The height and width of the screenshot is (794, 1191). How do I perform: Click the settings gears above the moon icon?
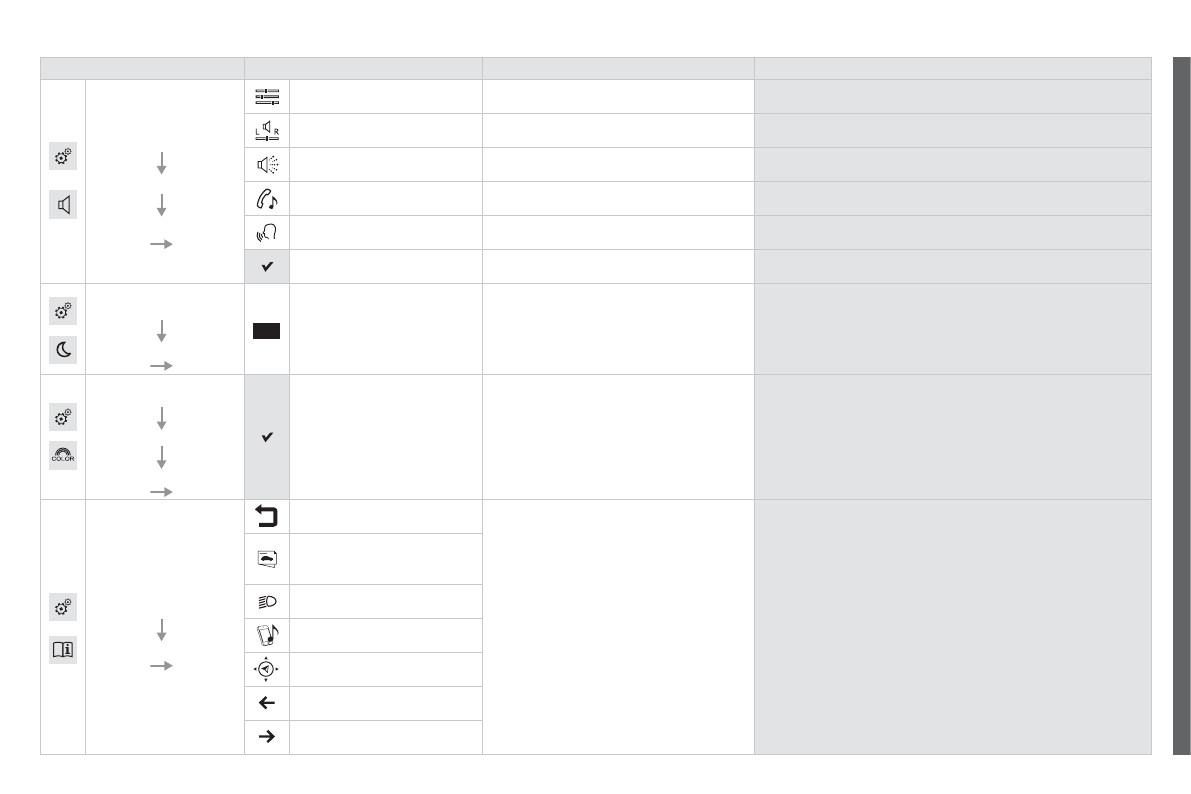coord(63,311)
